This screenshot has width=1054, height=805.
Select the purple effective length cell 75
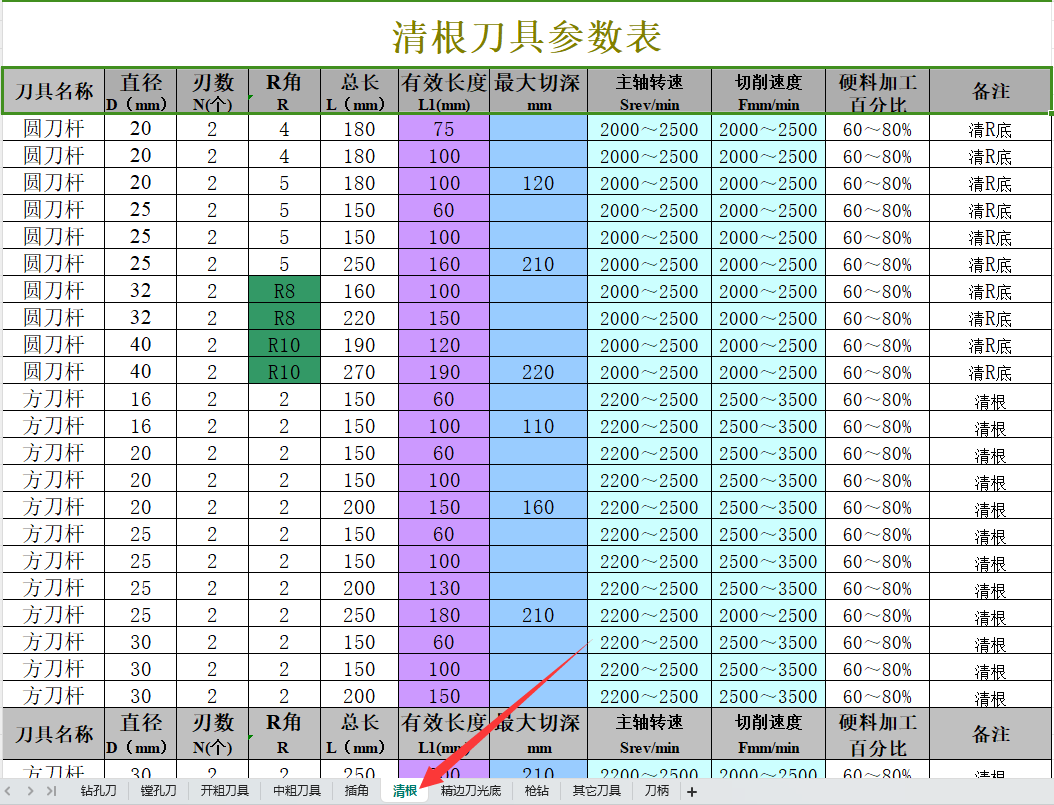coord(444,128)
